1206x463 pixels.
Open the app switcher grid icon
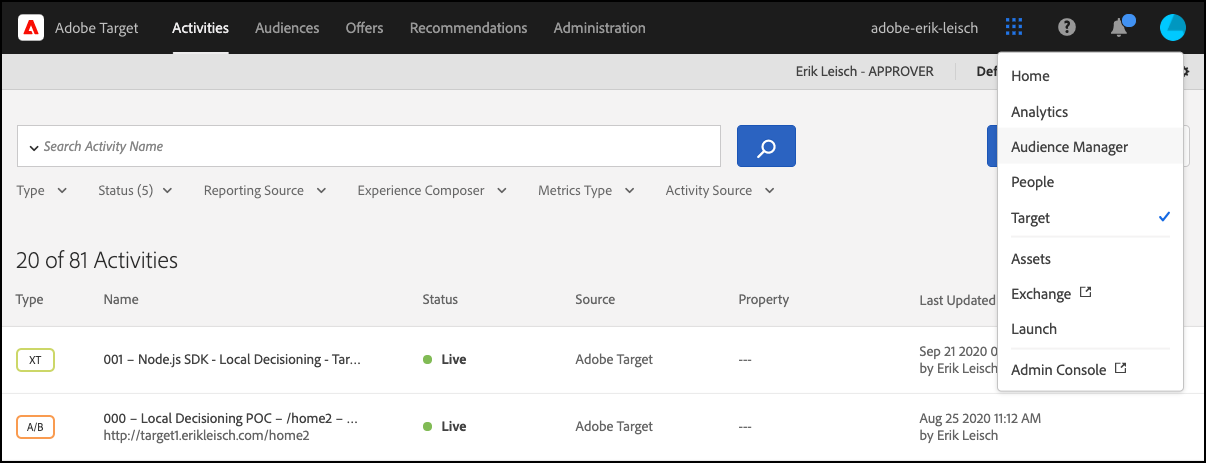[x=1014, y=28]
